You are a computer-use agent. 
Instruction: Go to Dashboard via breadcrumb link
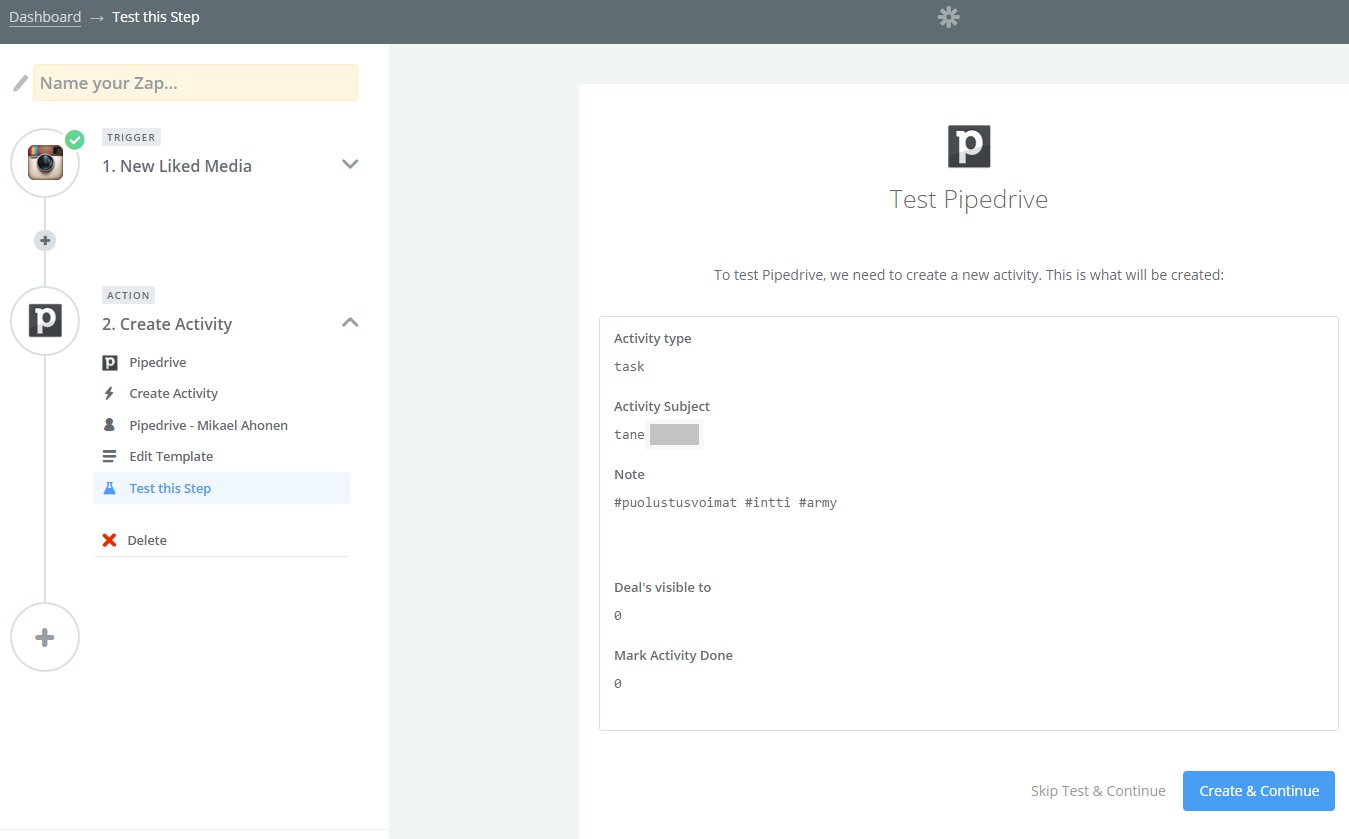click(x=45, y=17)
